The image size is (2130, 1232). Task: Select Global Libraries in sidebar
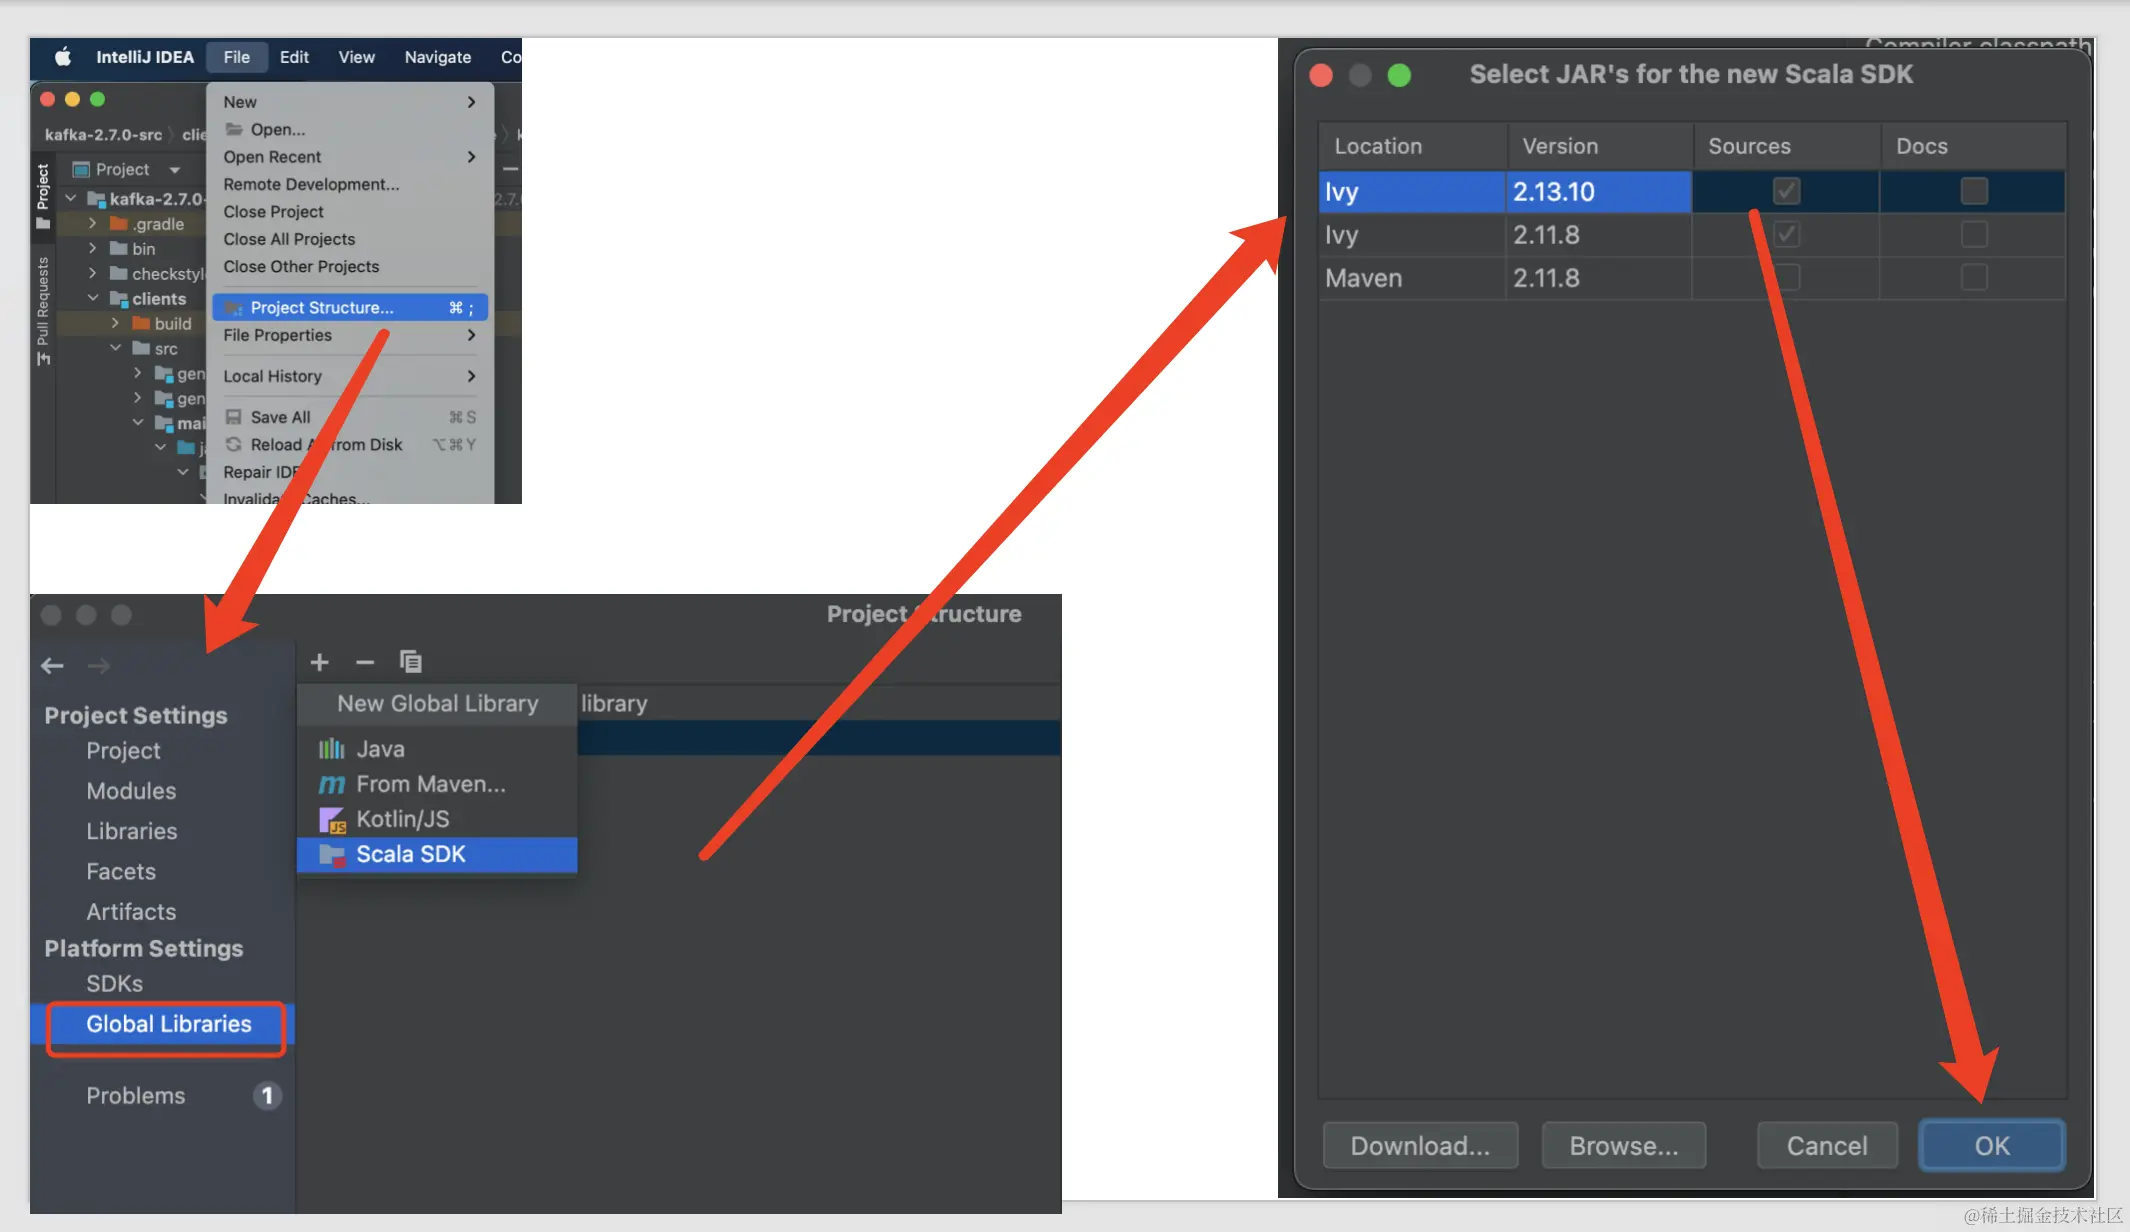click(x=168, y=1024)
